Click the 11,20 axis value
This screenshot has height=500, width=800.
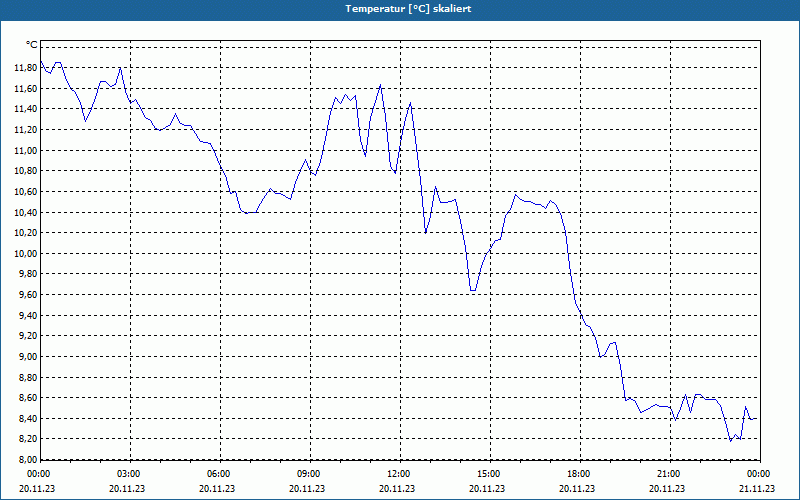[x=27, y=130]
